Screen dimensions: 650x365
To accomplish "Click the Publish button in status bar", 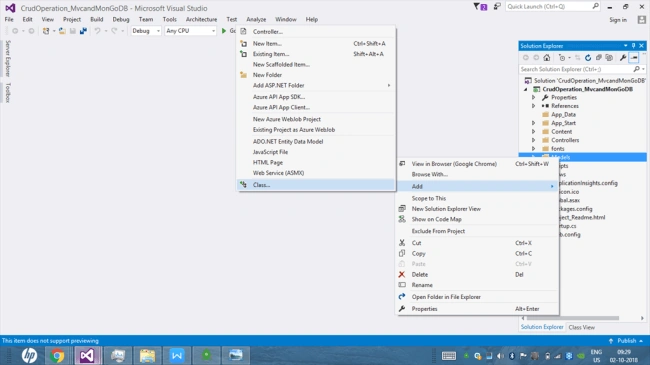I will [x=626, y=341].
